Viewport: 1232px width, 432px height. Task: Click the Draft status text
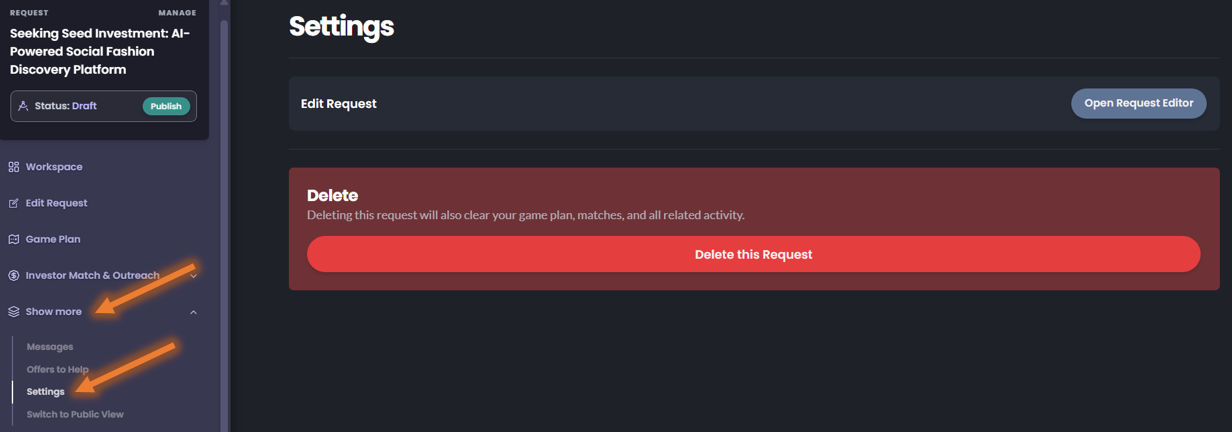[84, 106]
